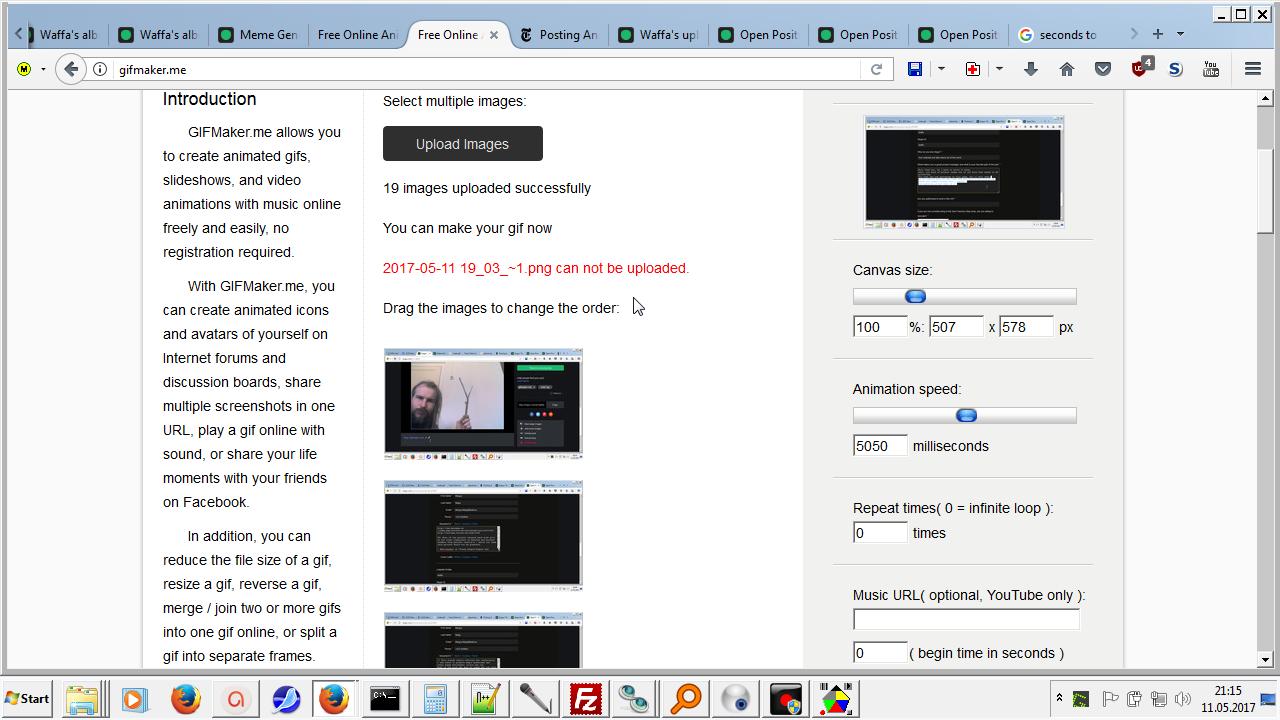Viewport: 1280px width, 720px height.
Task: Open a new browser tab with plus
Action: (x=1158, y=34)
